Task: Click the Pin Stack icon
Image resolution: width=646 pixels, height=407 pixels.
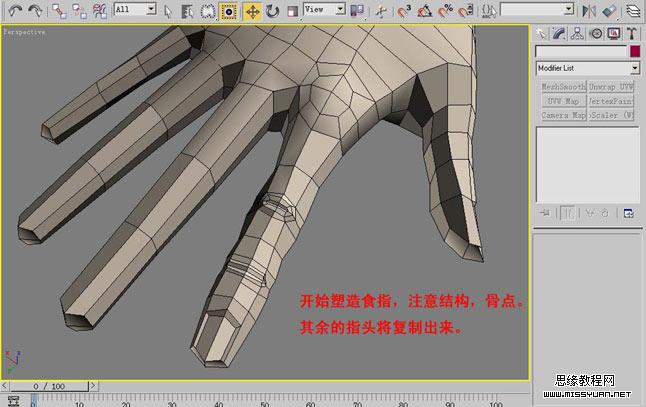Action: [545, 213]
